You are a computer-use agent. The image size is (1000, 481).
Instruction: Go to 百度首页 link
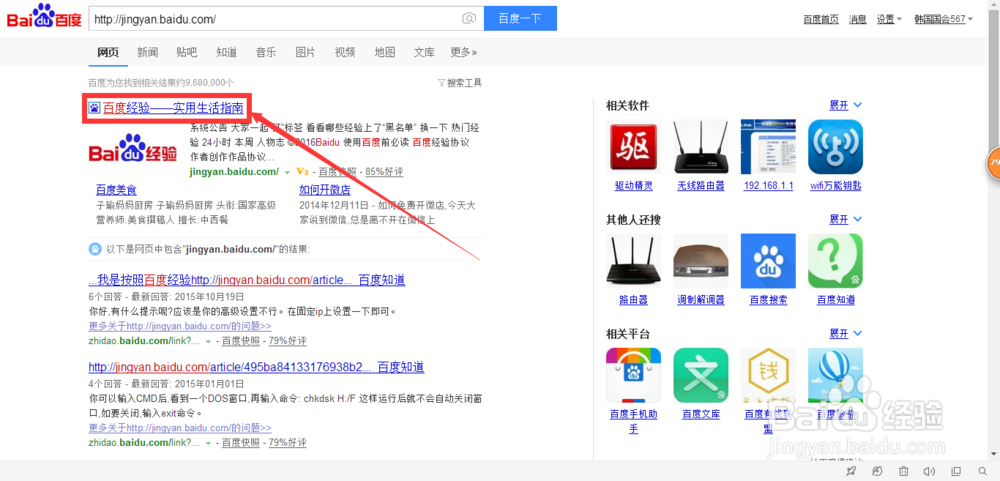[821, 19]
